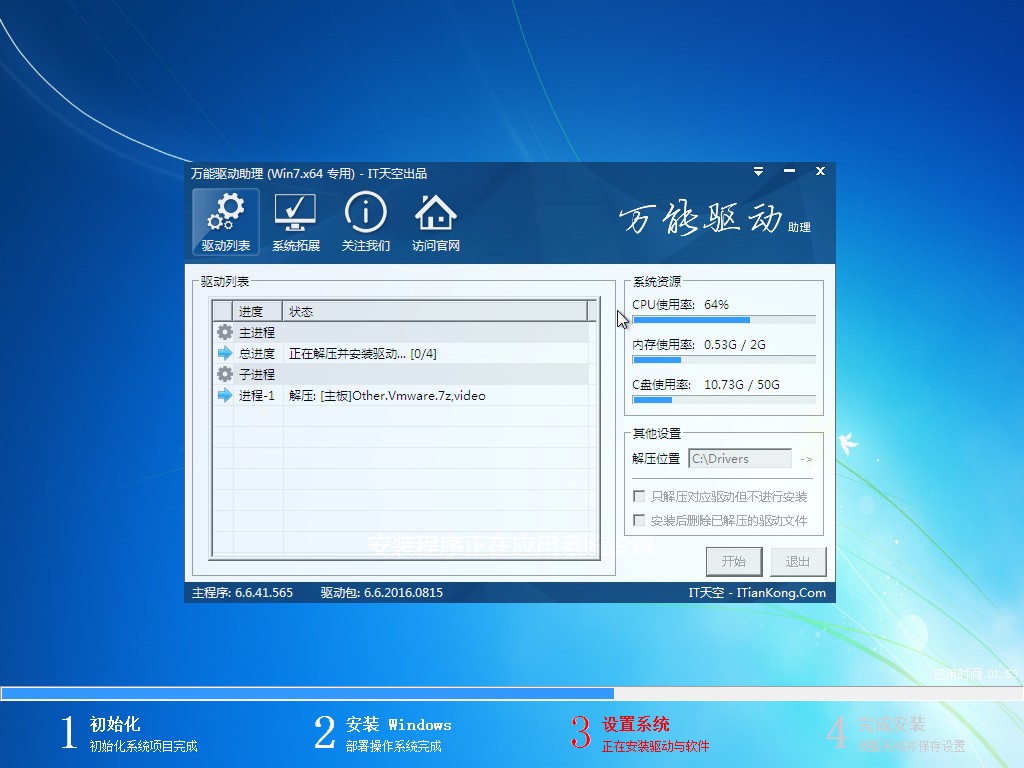Click disk usage value 10.73G / 50G

tap(742, 385)
